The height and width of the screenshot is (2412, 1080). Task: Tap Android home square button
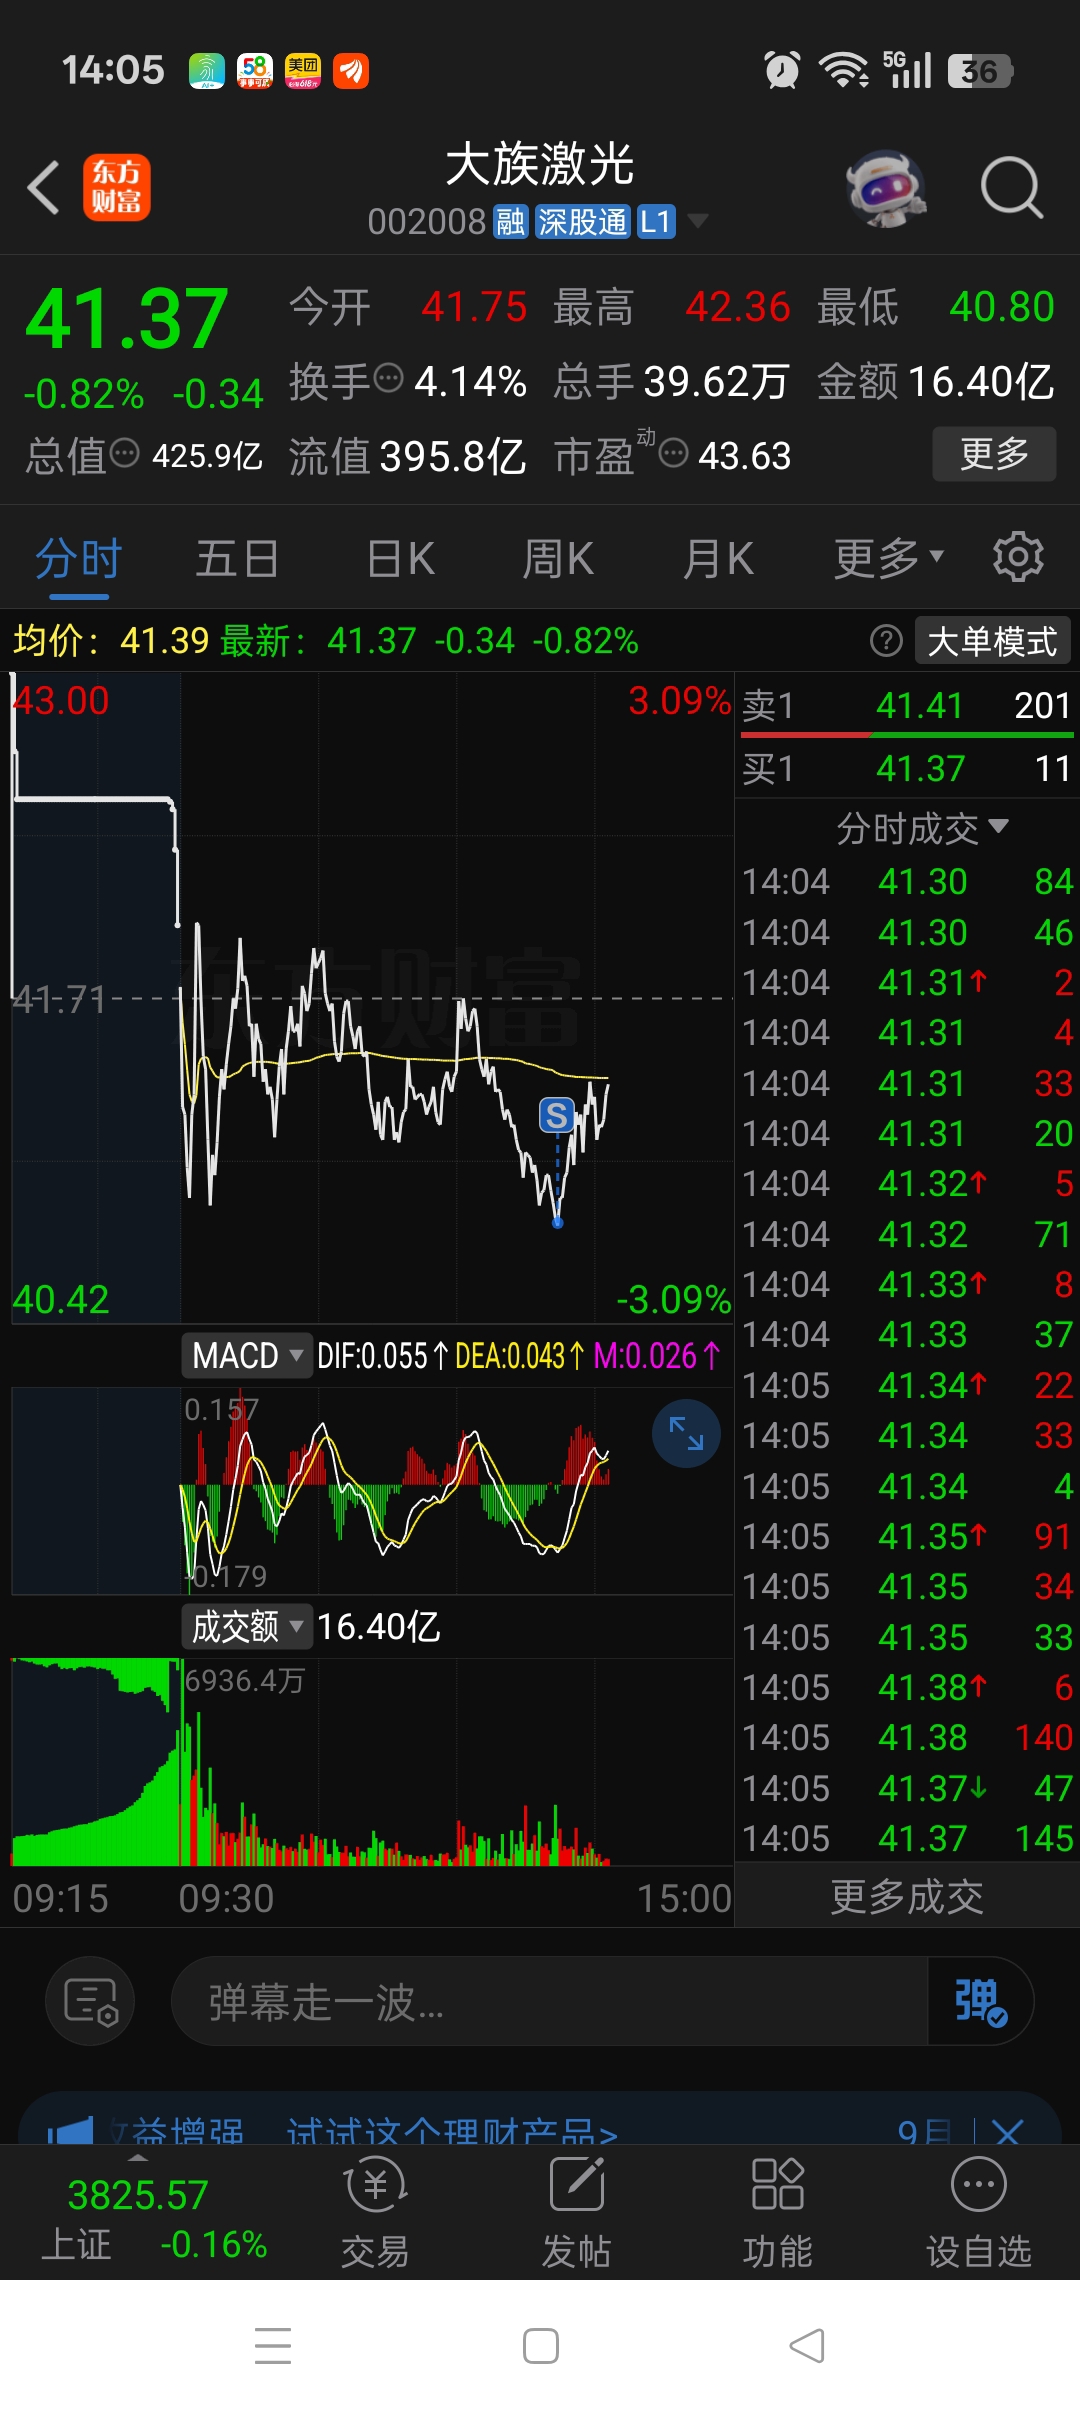[x=541, y=2345]
